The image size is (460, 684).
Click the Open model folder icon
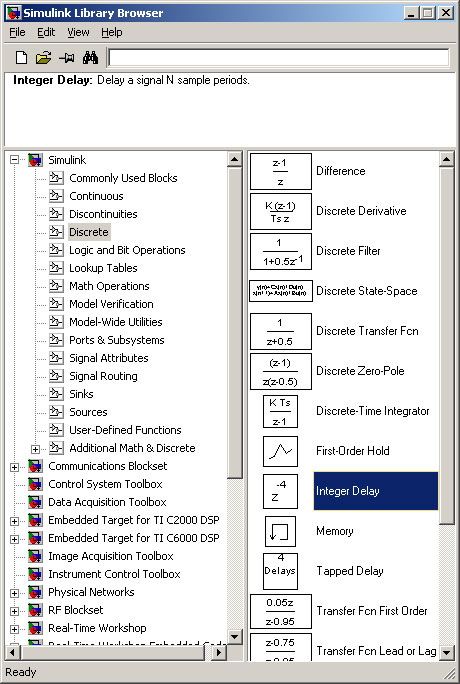tap(44, 58)
